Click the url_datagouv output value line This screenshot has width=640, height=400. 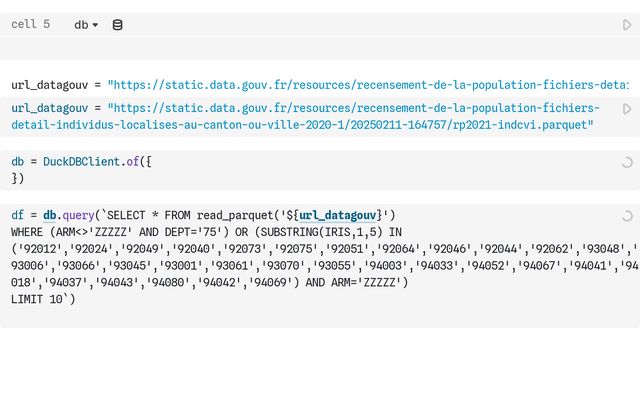[x=320, y=85]
